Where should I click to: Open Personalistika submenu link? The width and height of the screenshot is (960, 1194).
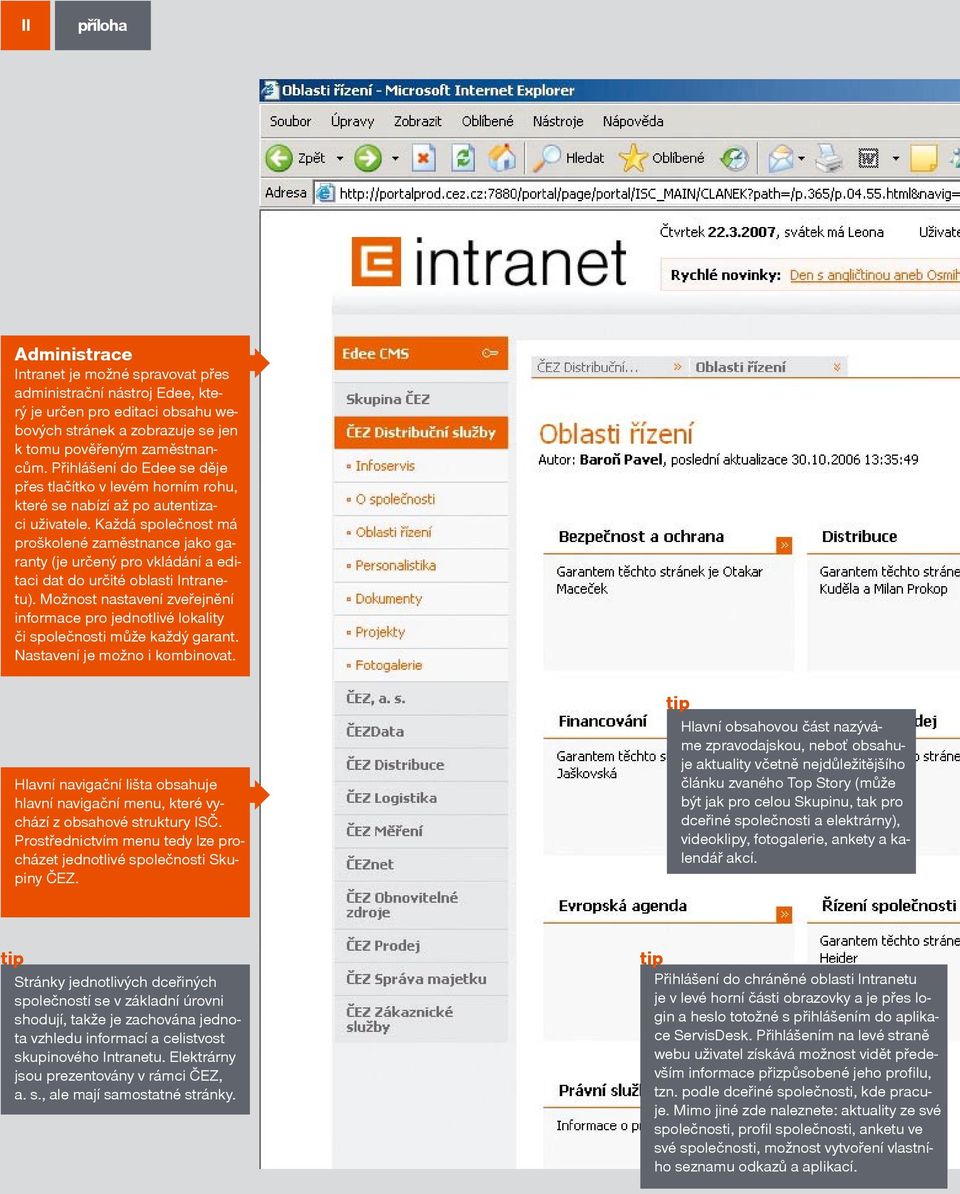point(395,565)
